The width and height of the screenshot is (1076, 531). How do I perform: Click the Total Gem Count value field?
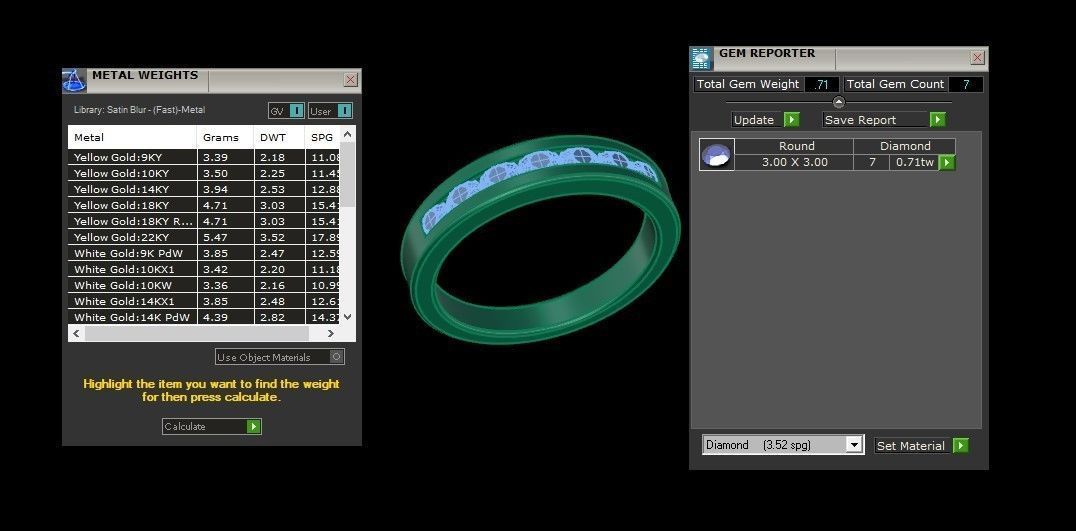(x=966, y=84)
